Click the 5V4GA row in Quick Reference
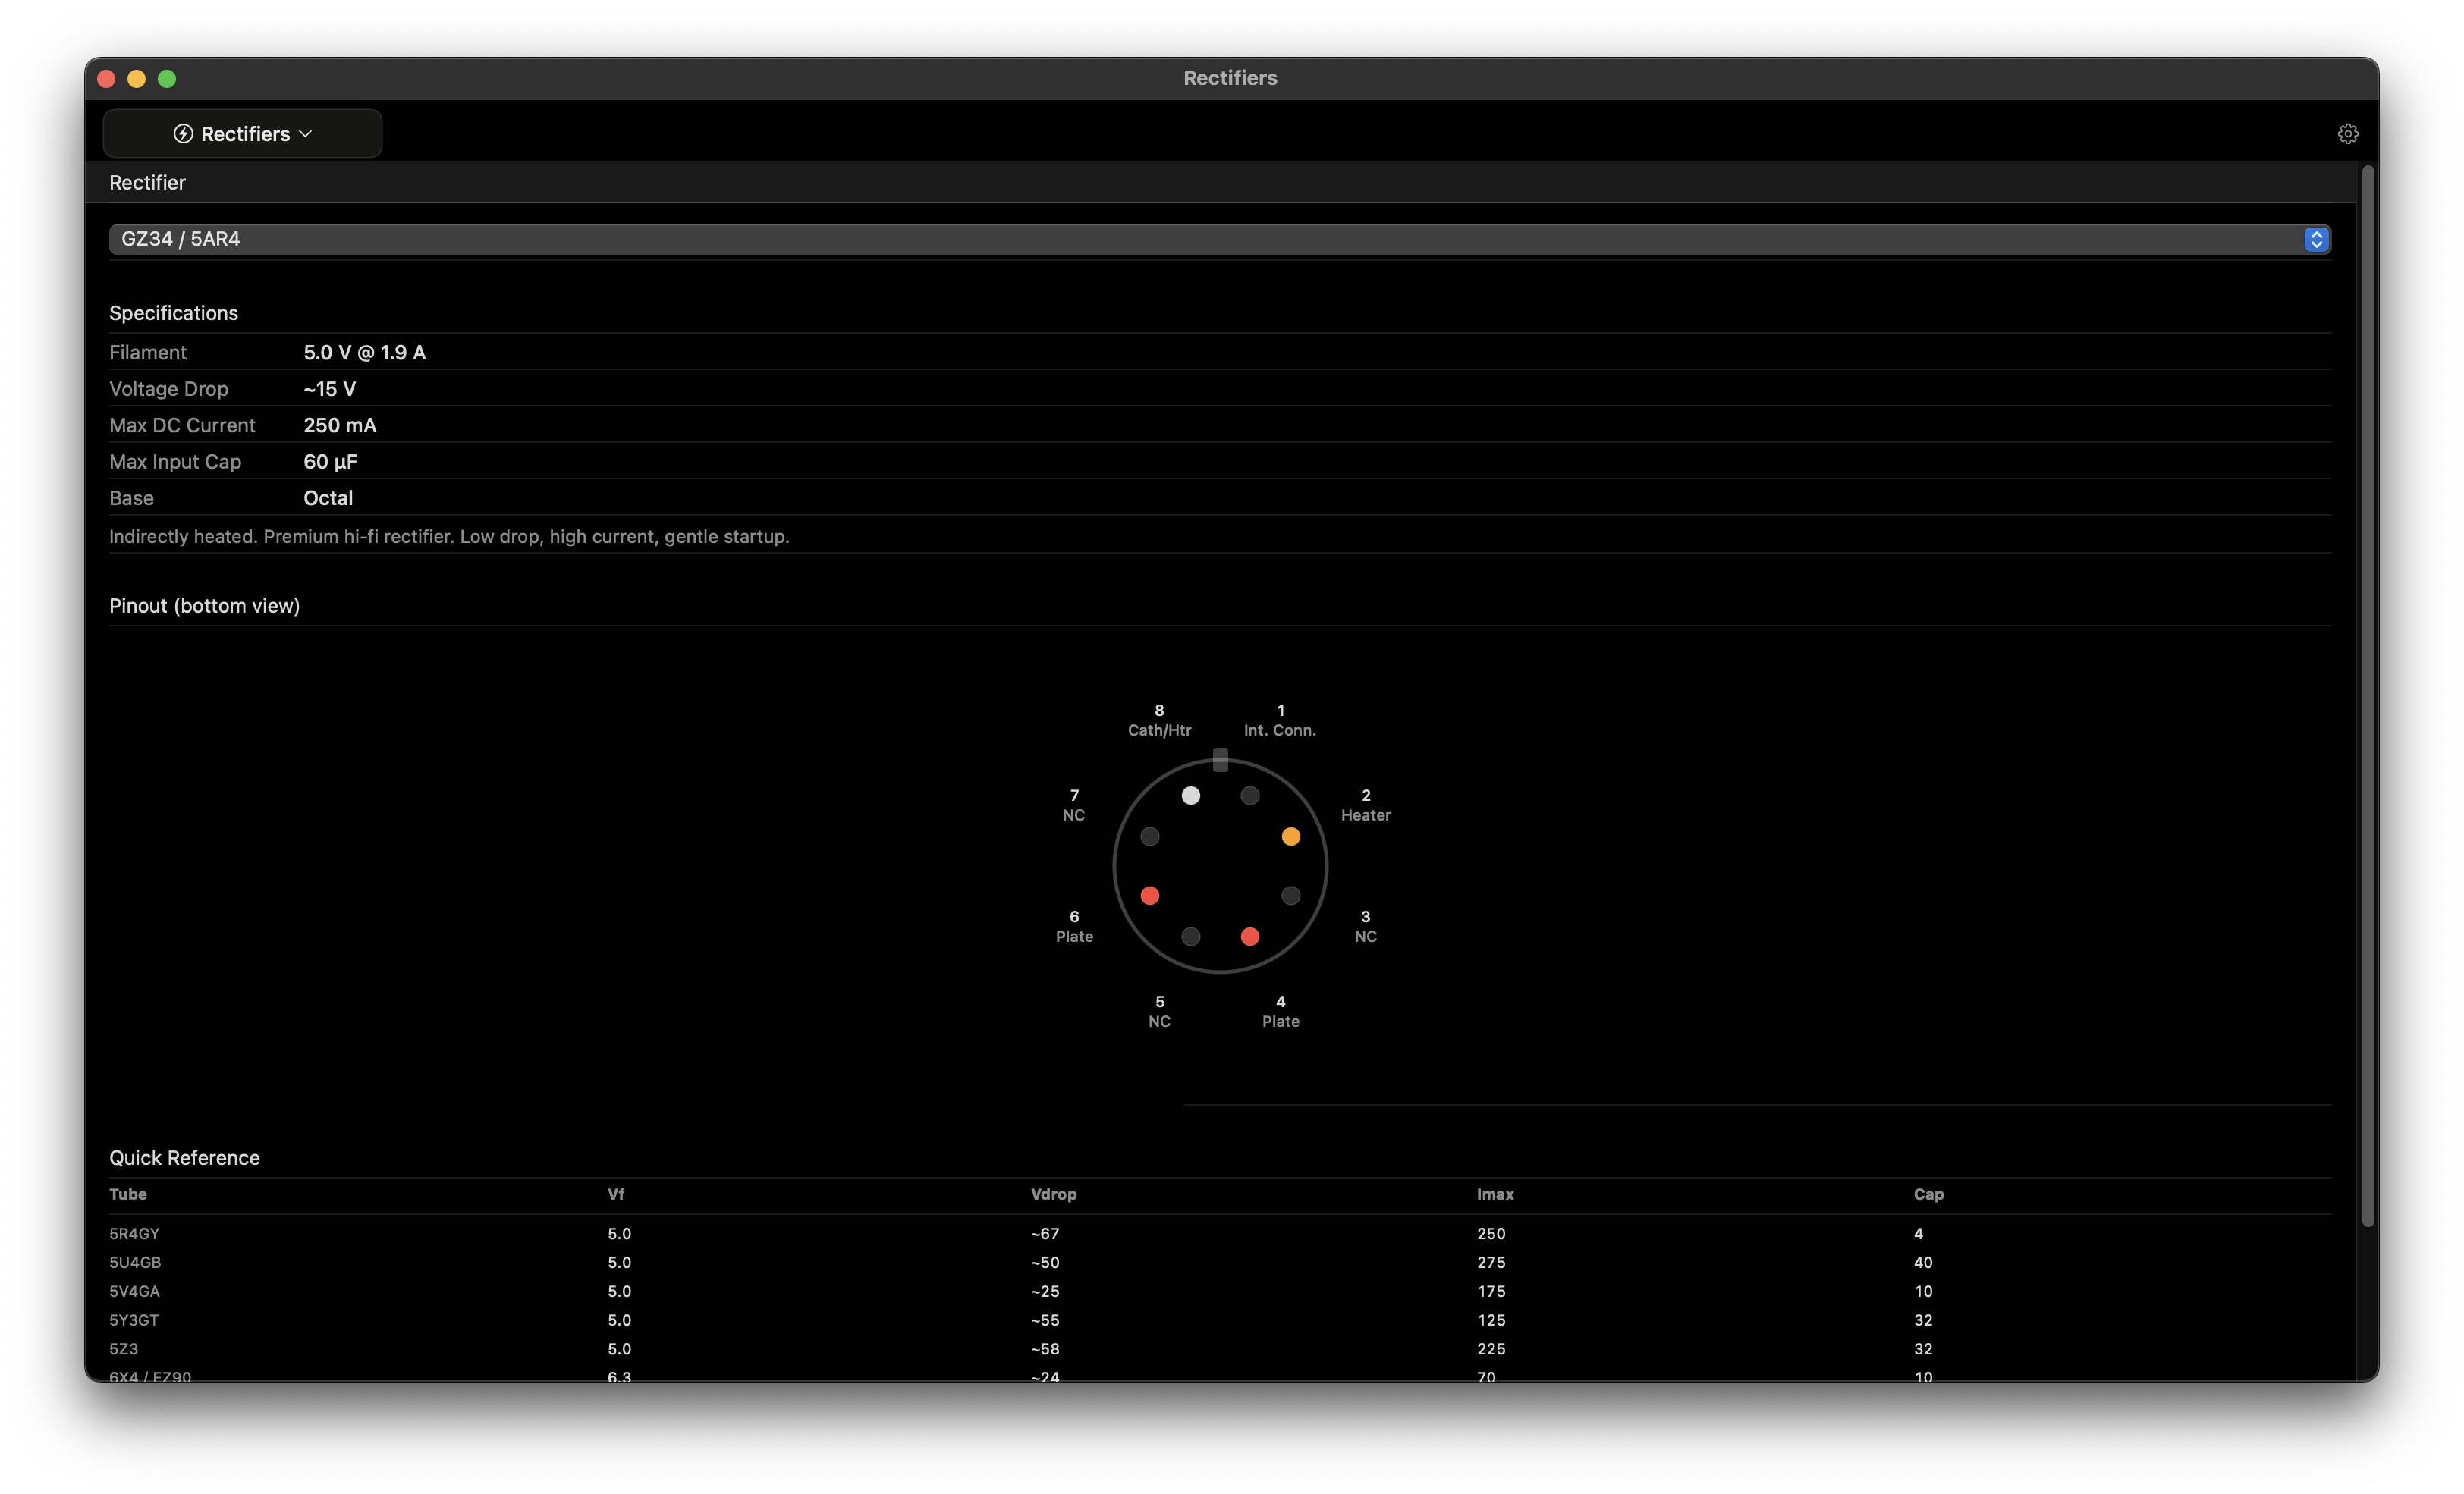 pyautogui.click(x=1219, y=1292)
